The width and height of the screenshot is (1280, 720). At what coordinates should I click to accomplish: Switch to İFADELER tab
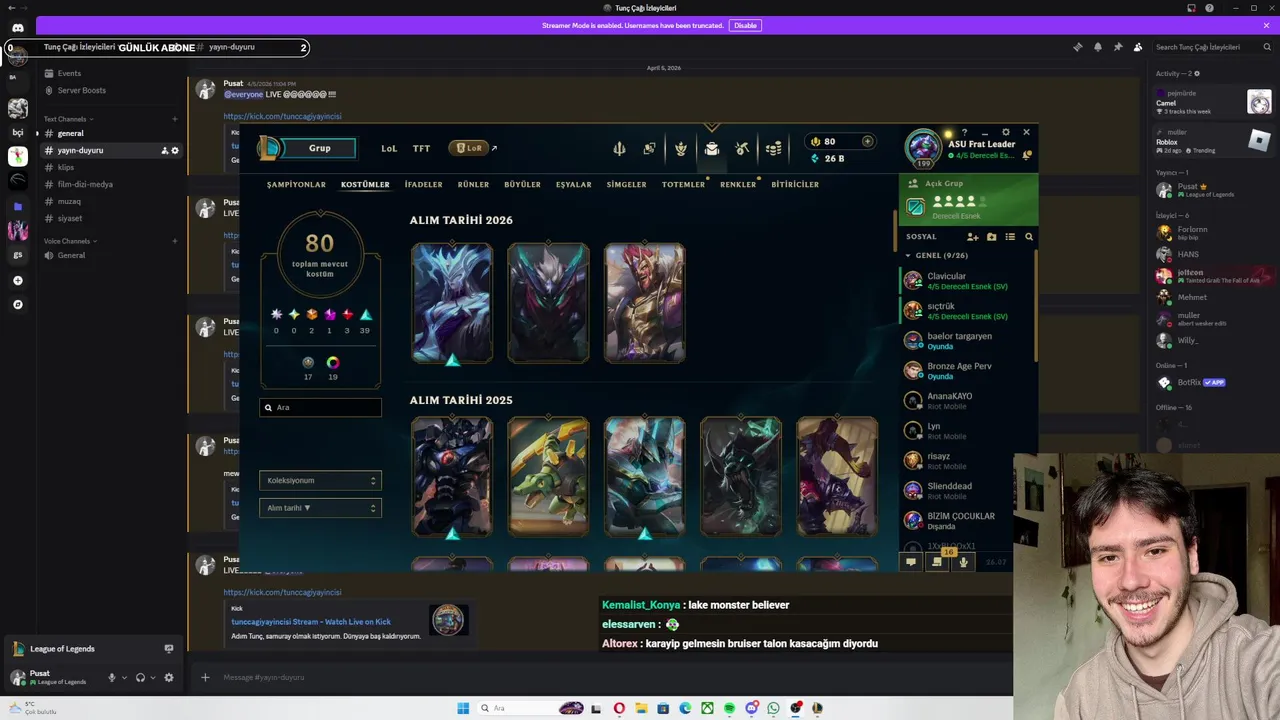[x=424, y=184]
